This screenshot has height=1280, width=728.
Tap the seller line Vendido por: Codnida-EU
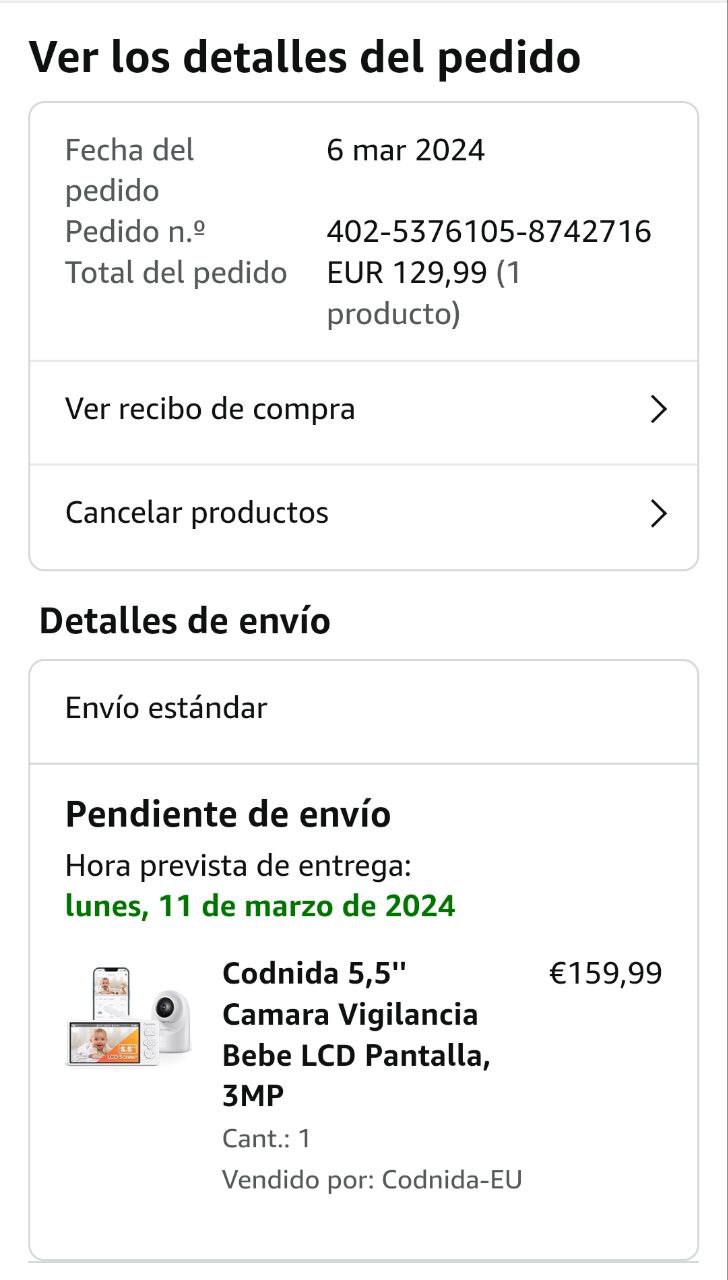click(372, 1180)
